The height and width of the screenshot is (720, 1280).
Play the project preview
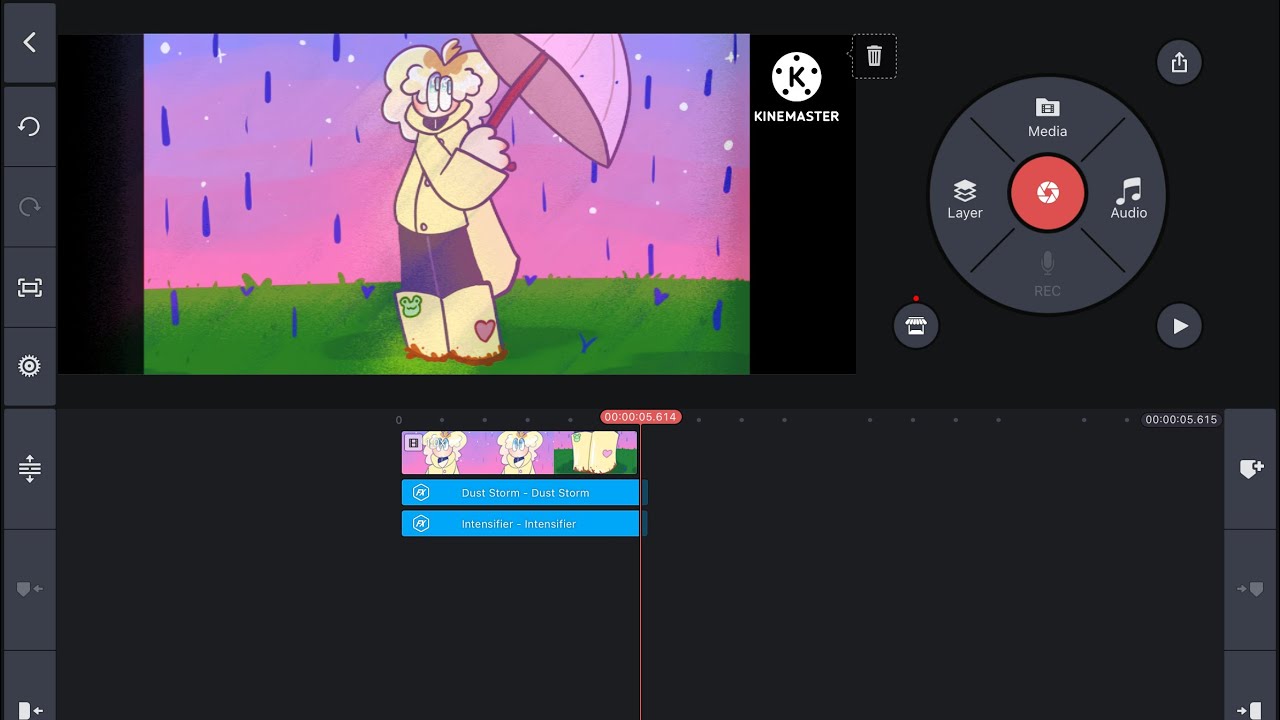point(1179,326)
